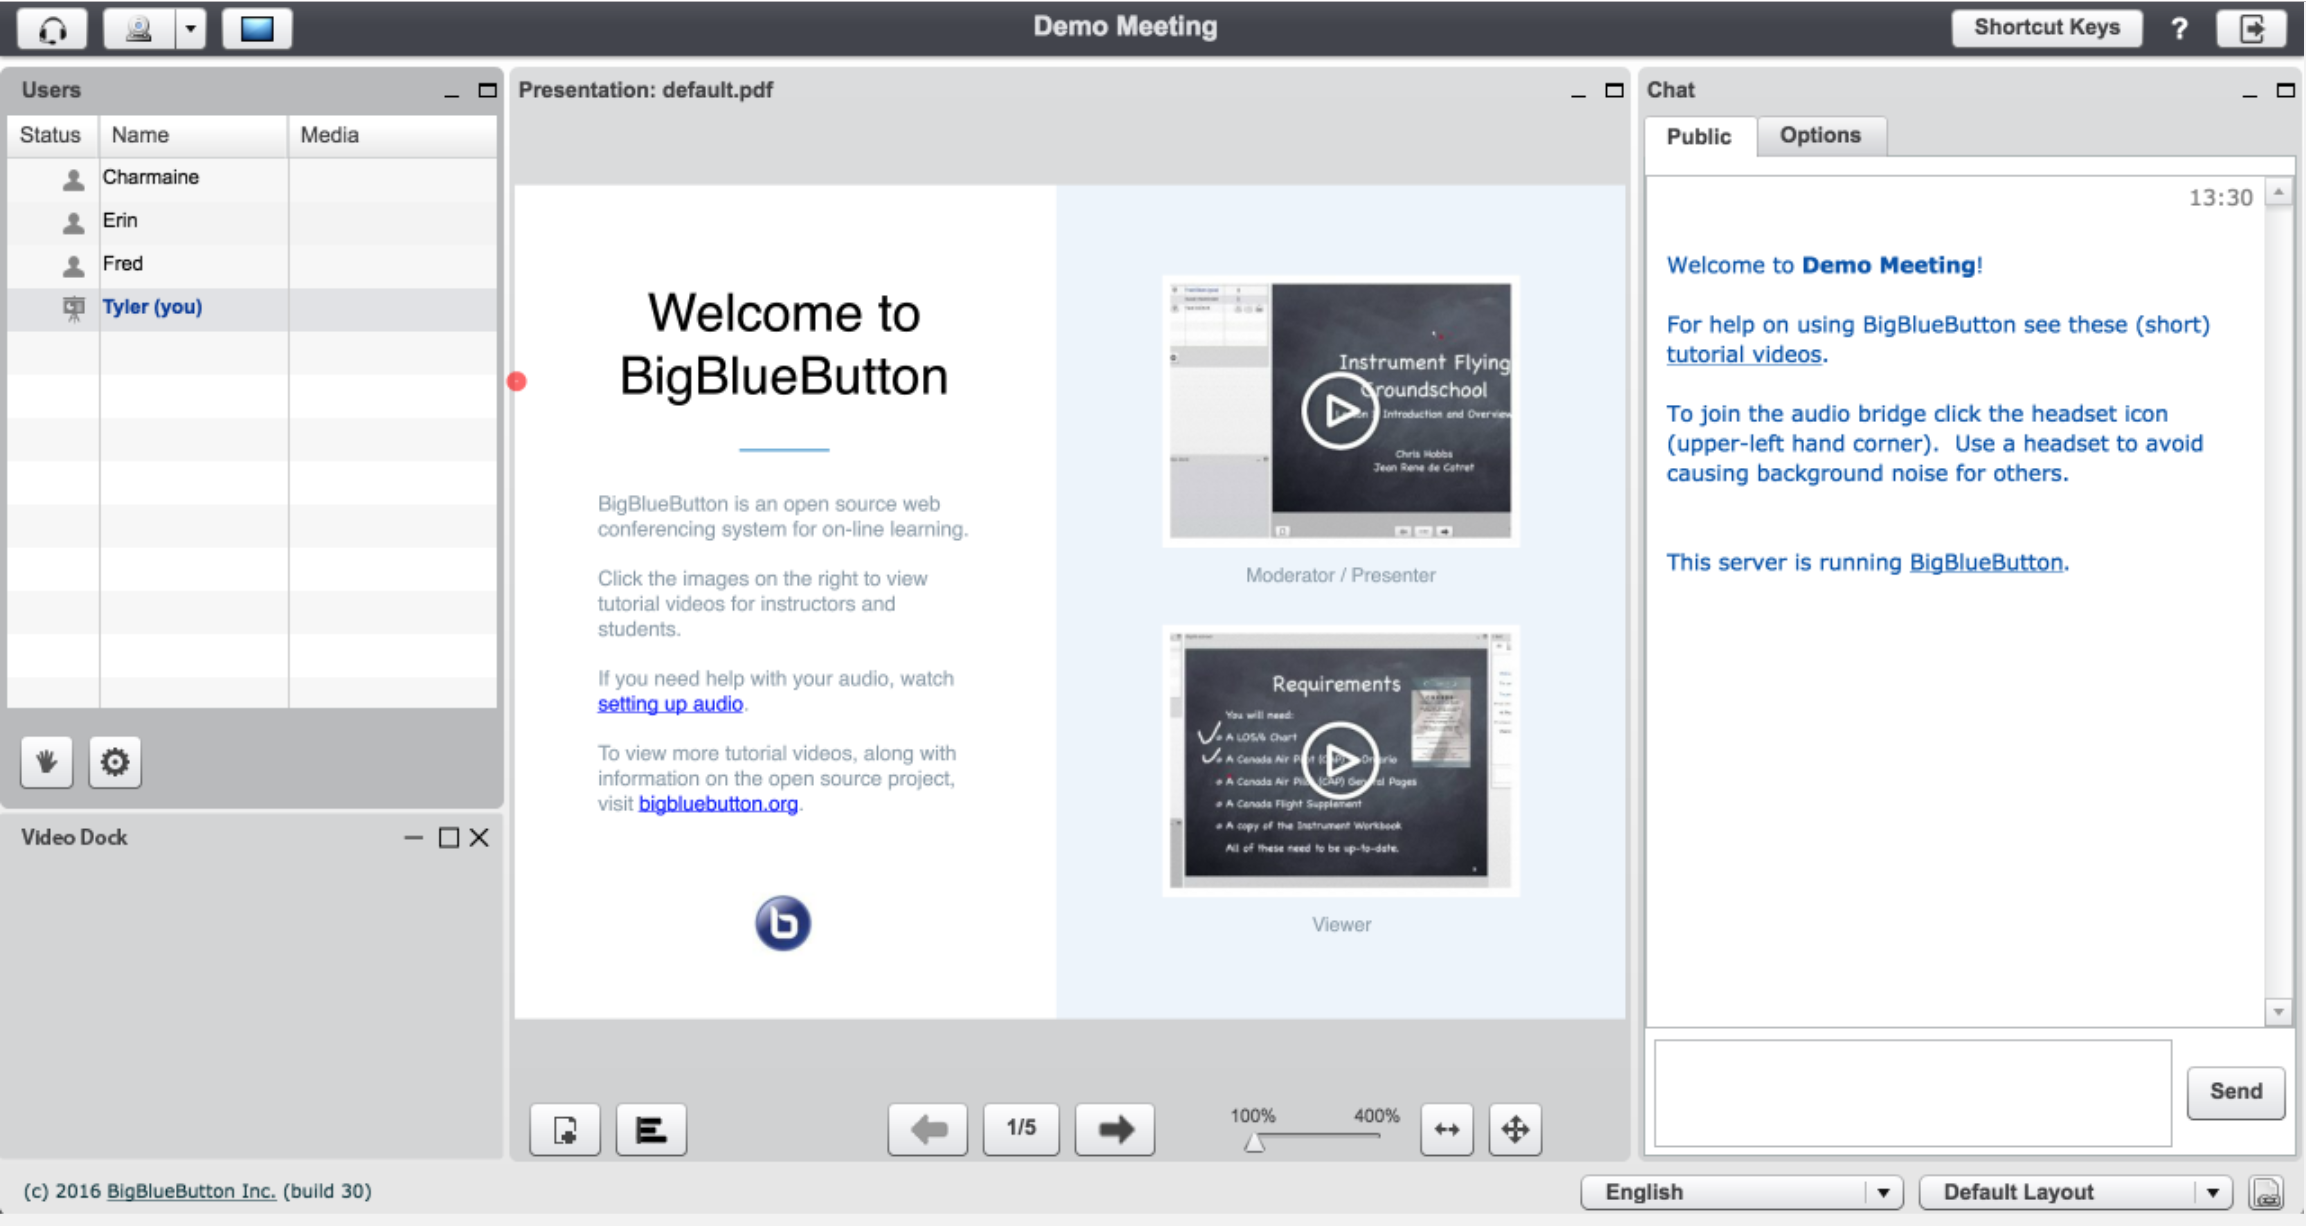The image size is (2306, 1226).
Task: Open user settings gear in Users panel
Action: click(115, 762)
